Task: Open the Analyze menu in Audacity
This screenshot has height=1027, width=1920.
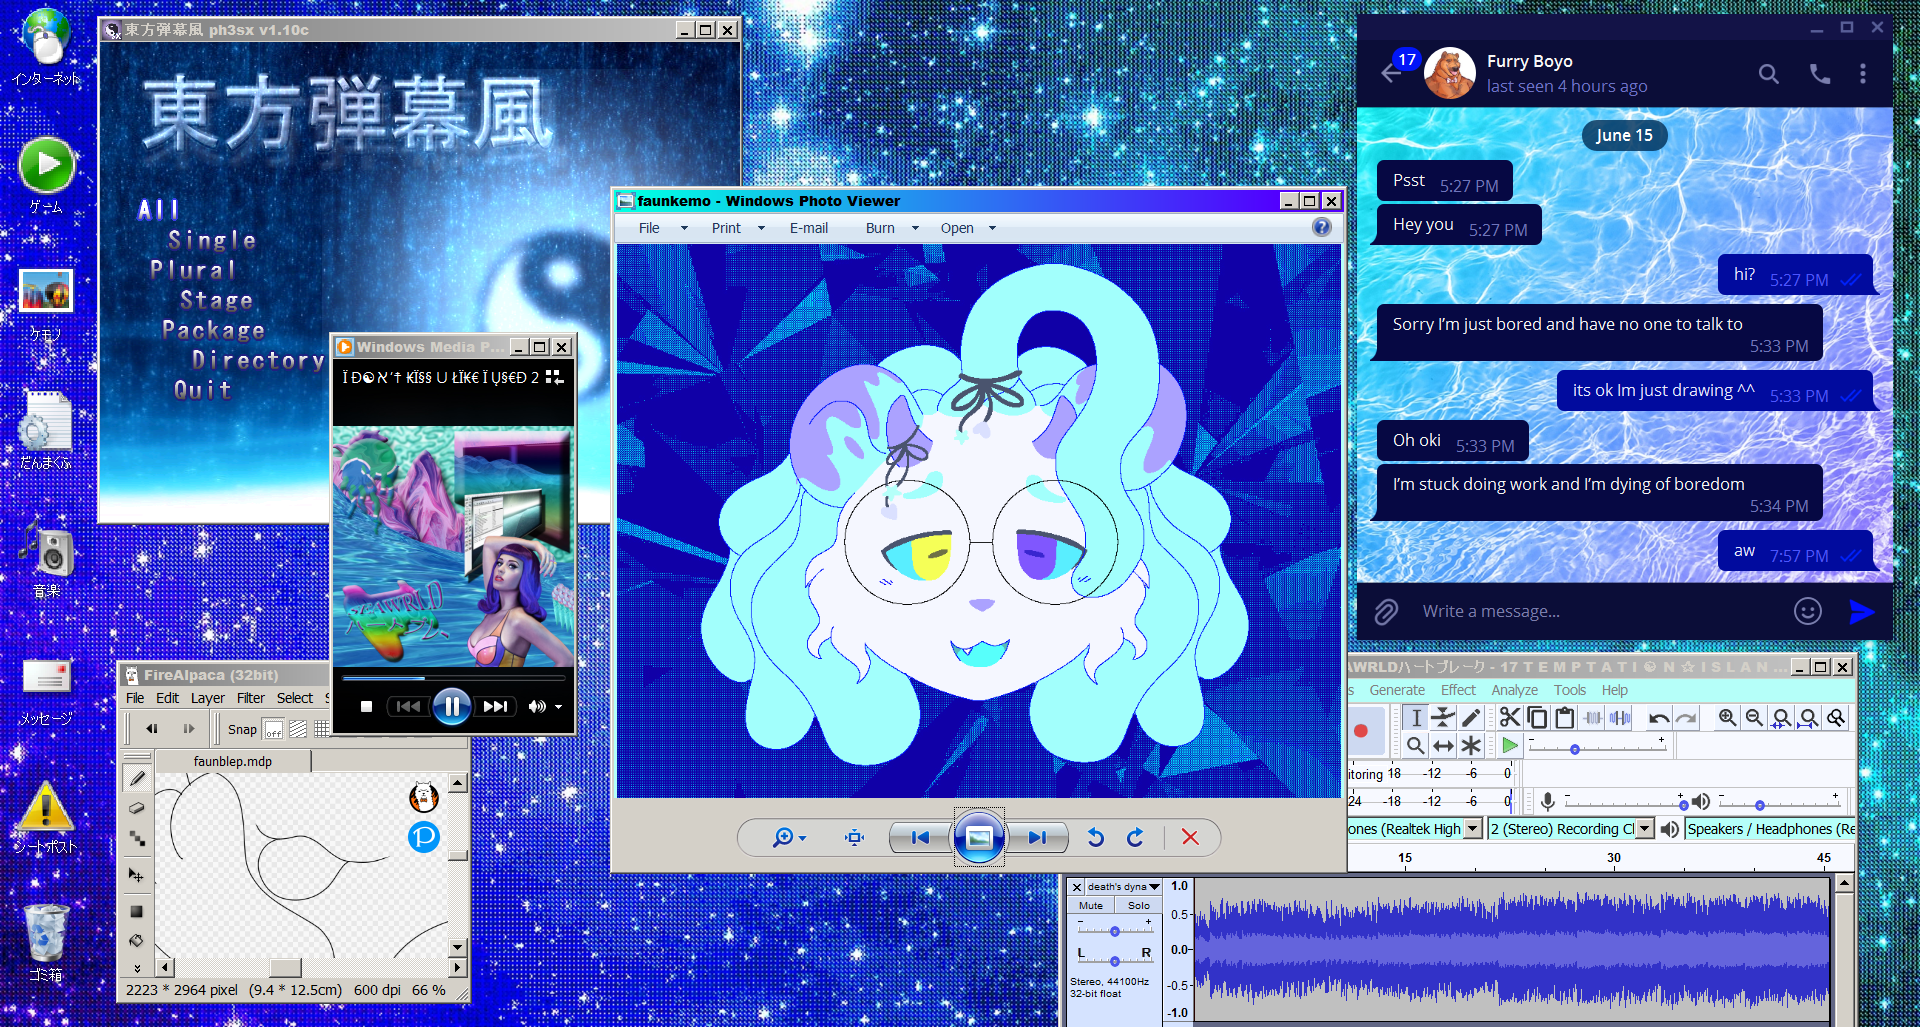Action: pos(1515,690)
